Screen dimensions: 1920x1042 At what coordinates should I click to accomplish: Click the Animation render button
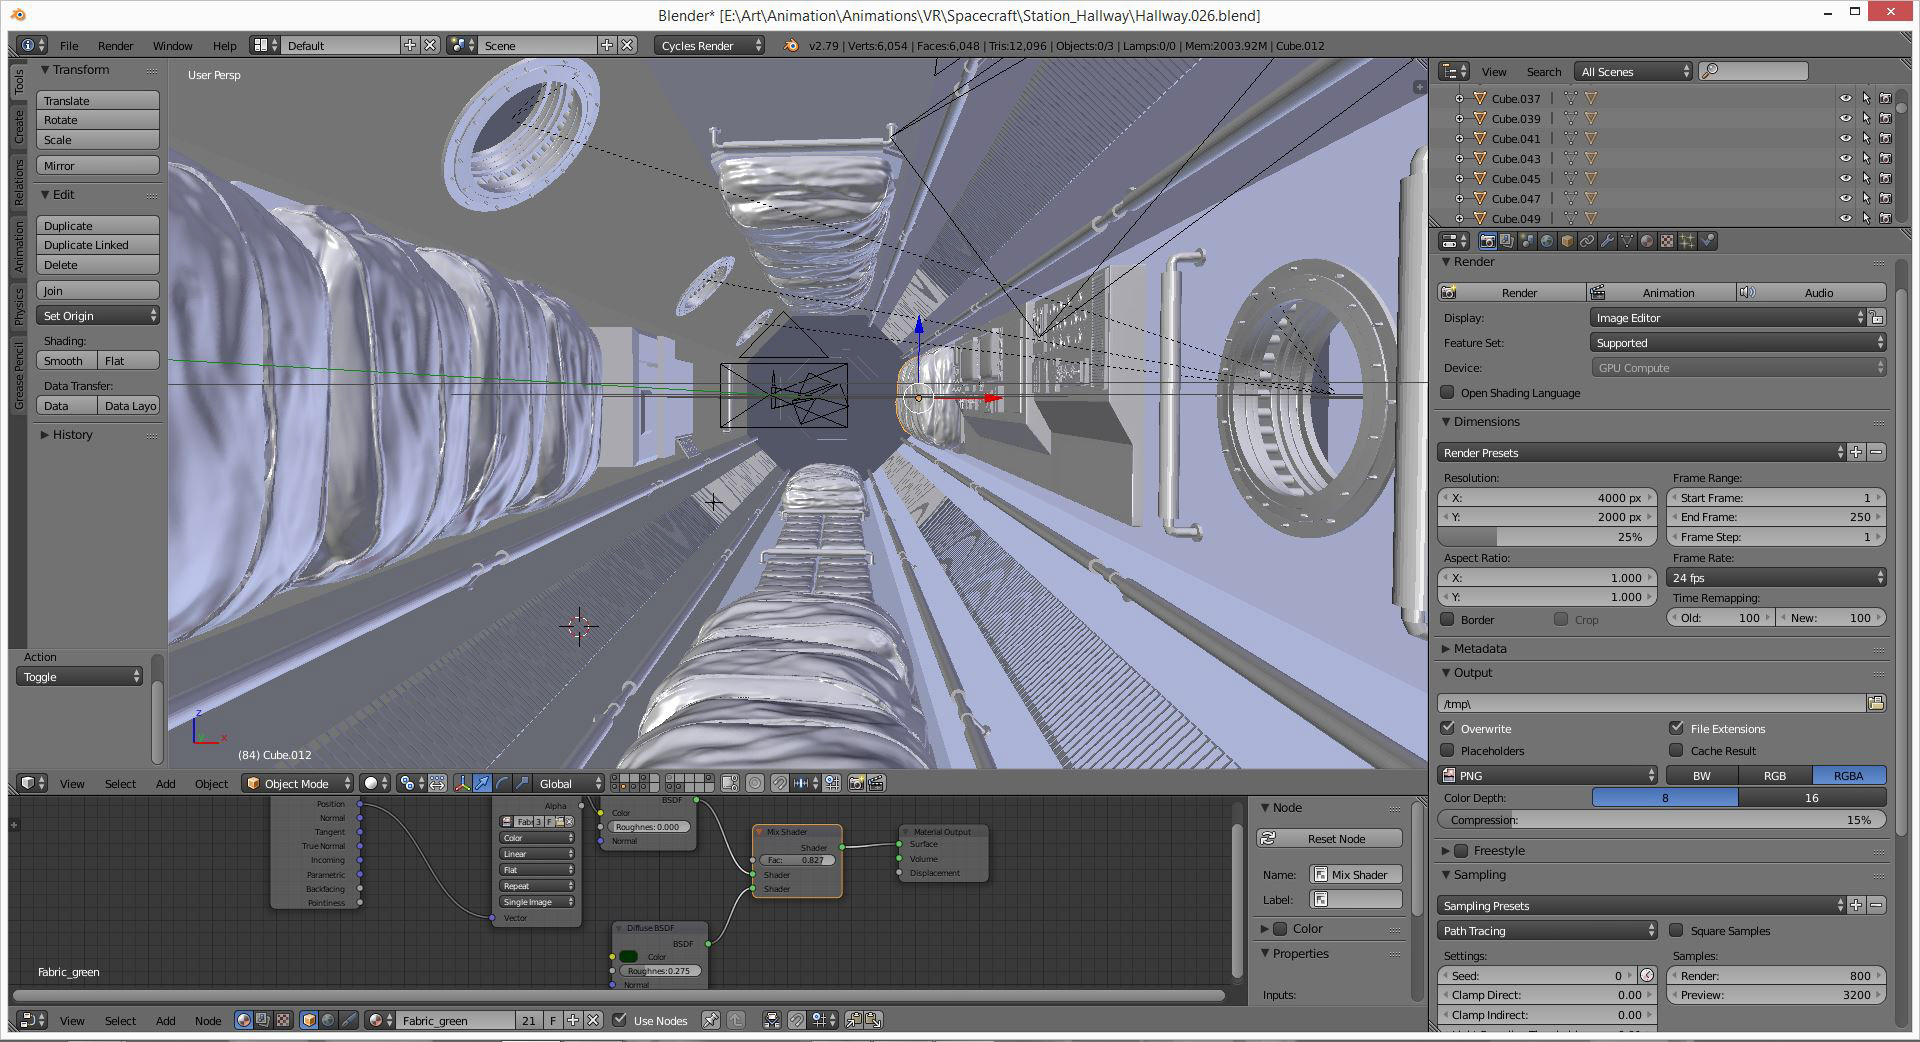tap(1661, 292)
